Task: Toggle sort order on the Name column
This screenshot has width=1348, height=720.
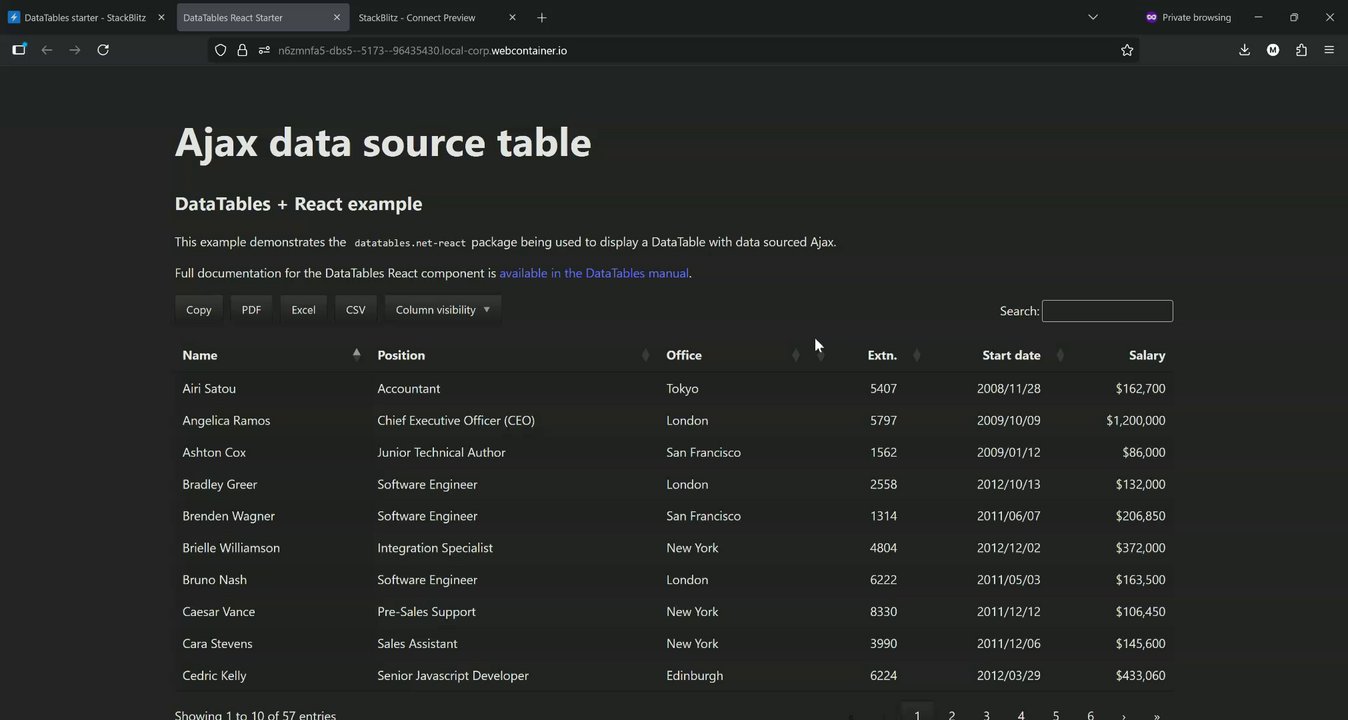Action: [x=200, y=355]
